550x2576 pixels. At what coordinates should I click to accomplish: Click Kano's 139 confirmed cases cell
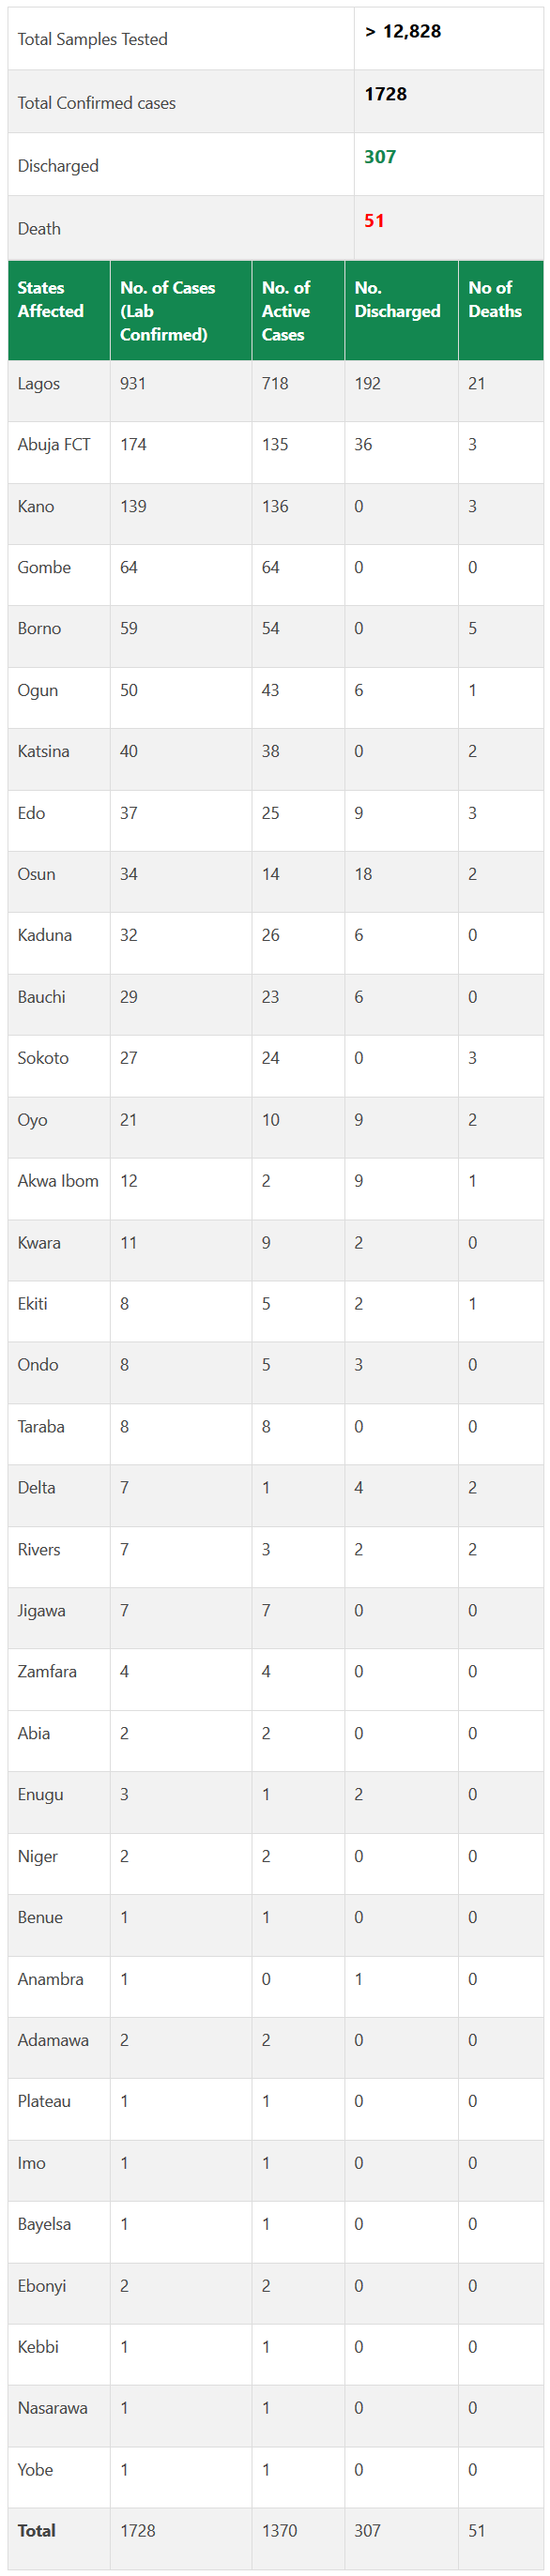133,506
